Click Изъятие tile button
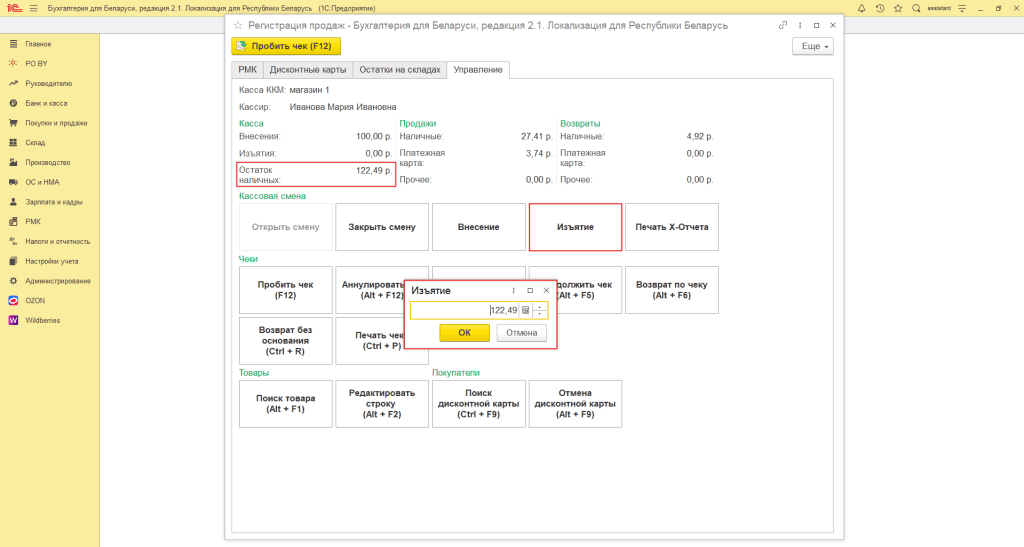The image size is (1024, 547). click(x=575, y=227)
